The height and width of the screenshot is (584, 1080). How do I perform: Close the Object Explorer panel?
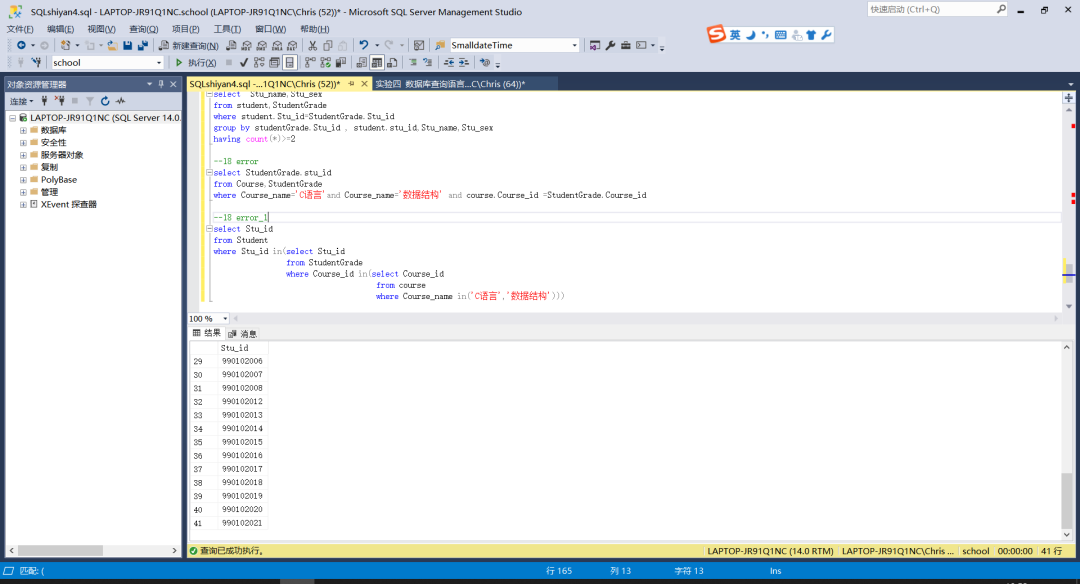coord(174,84)
